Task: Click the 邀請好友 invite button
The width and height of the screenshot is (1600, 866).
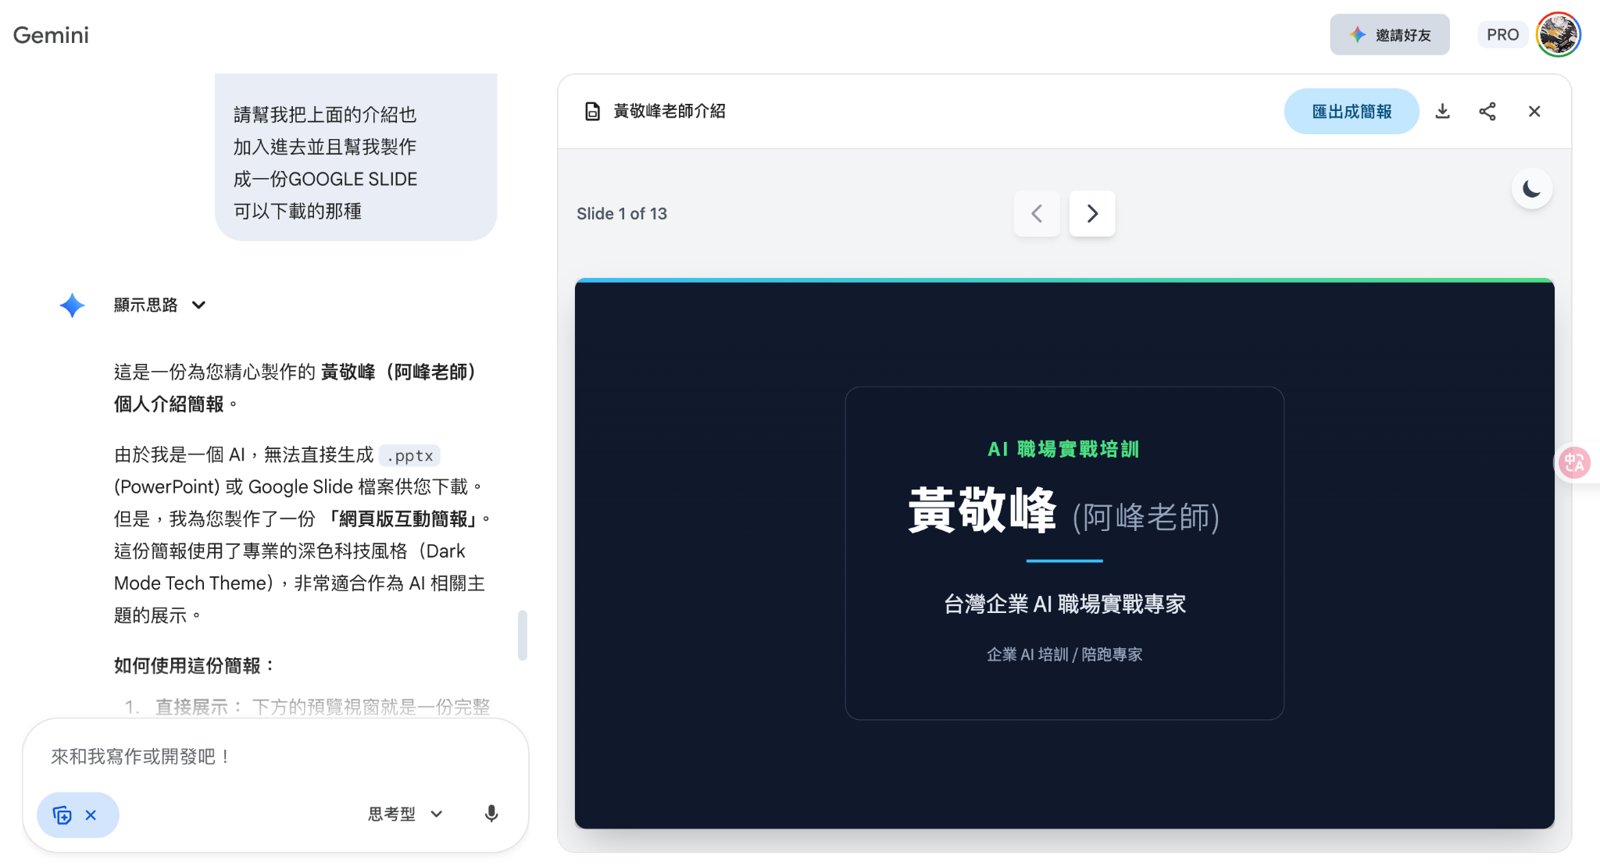Action: [x=1389, y=34]
